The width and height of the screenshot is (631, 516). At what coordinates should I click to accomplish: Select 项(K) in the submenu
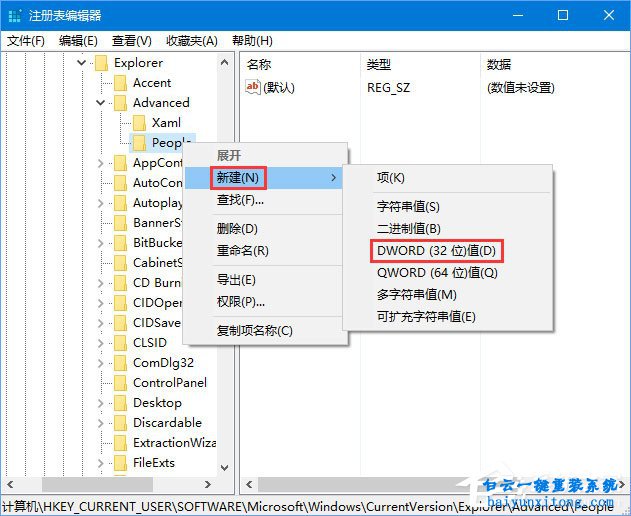tap(391, 178)
